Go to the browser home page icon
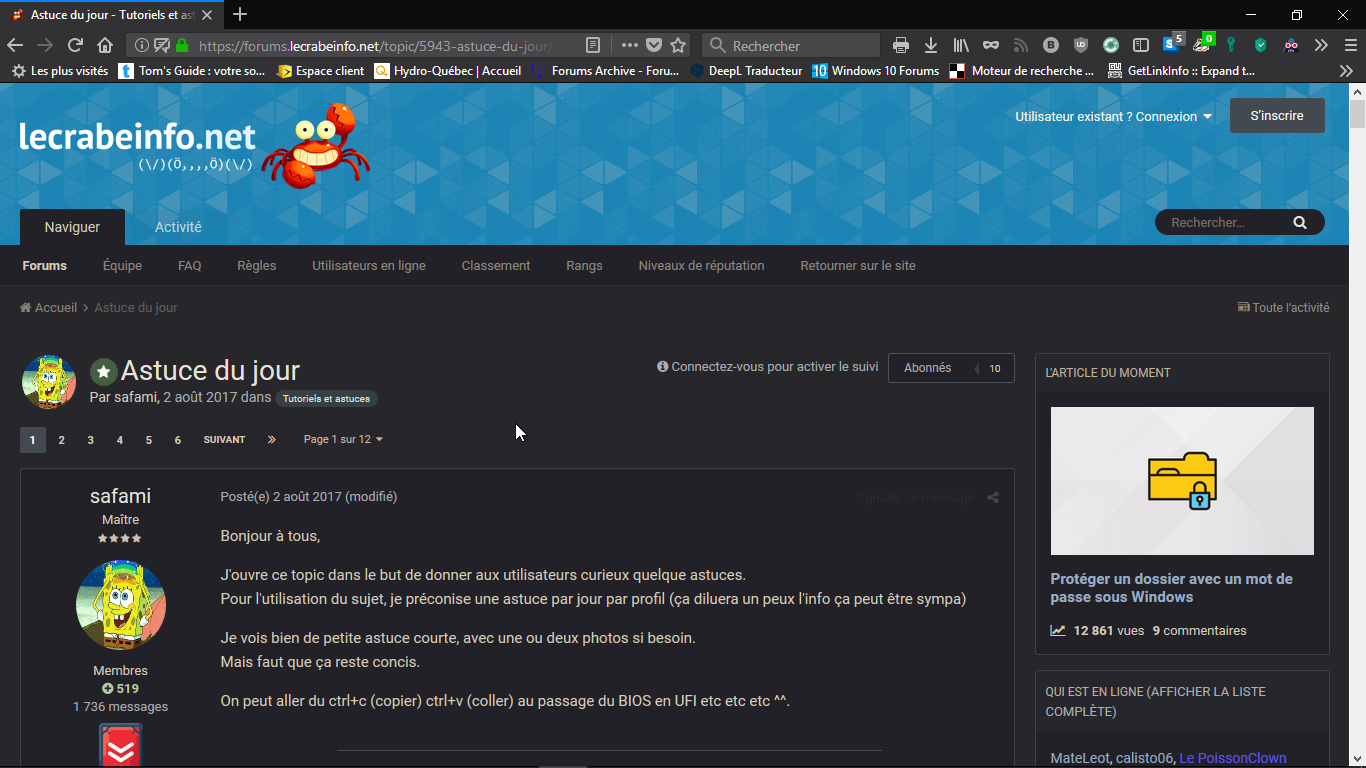The image size is (1366, 768). coord(105,45)
